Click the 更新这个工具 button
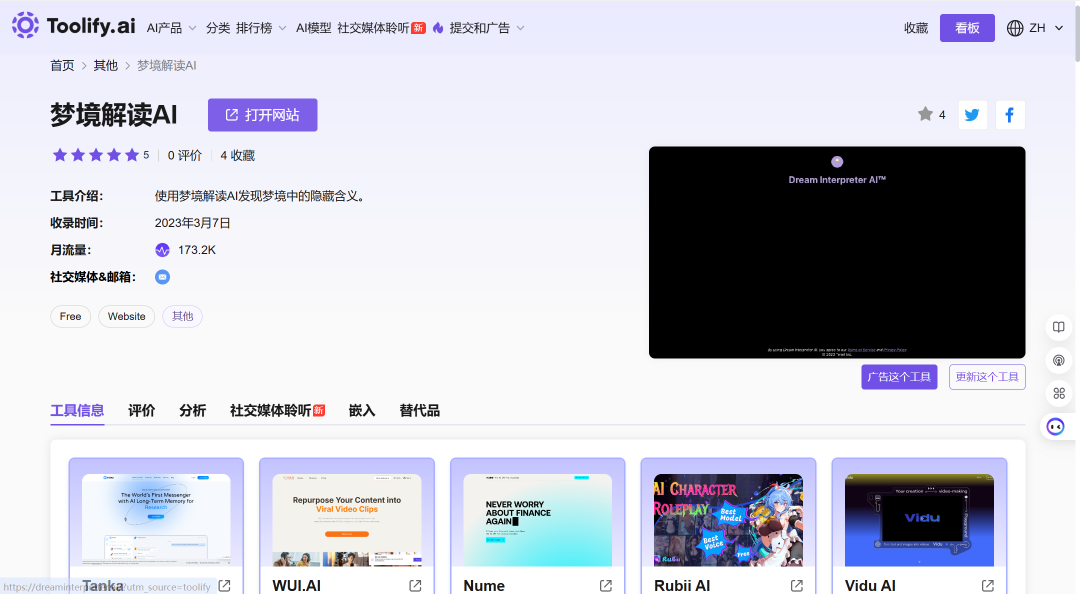The height and width of the screenshot is (594, 1080). point(987,377)
